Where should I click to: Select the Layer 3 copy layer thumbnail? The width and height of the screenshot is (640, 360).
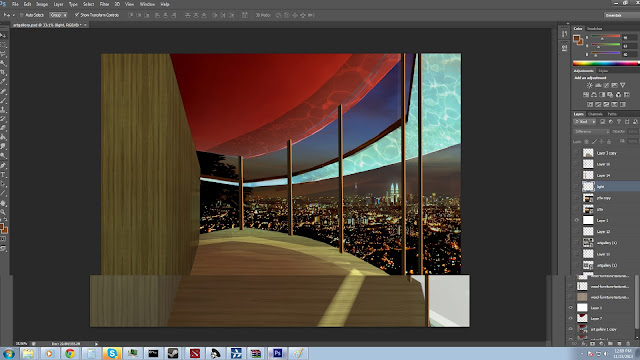click(588, 153)
